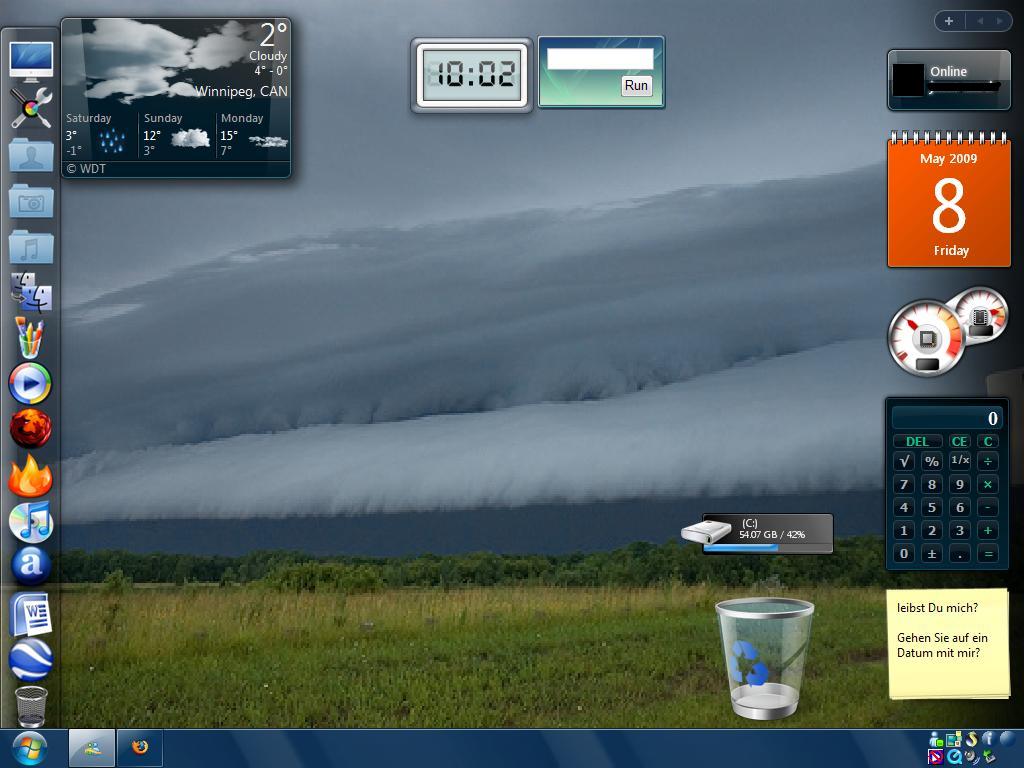The image size is (1024, 768).
Task: Click the QuickTime tray icon
Action: 954,757
